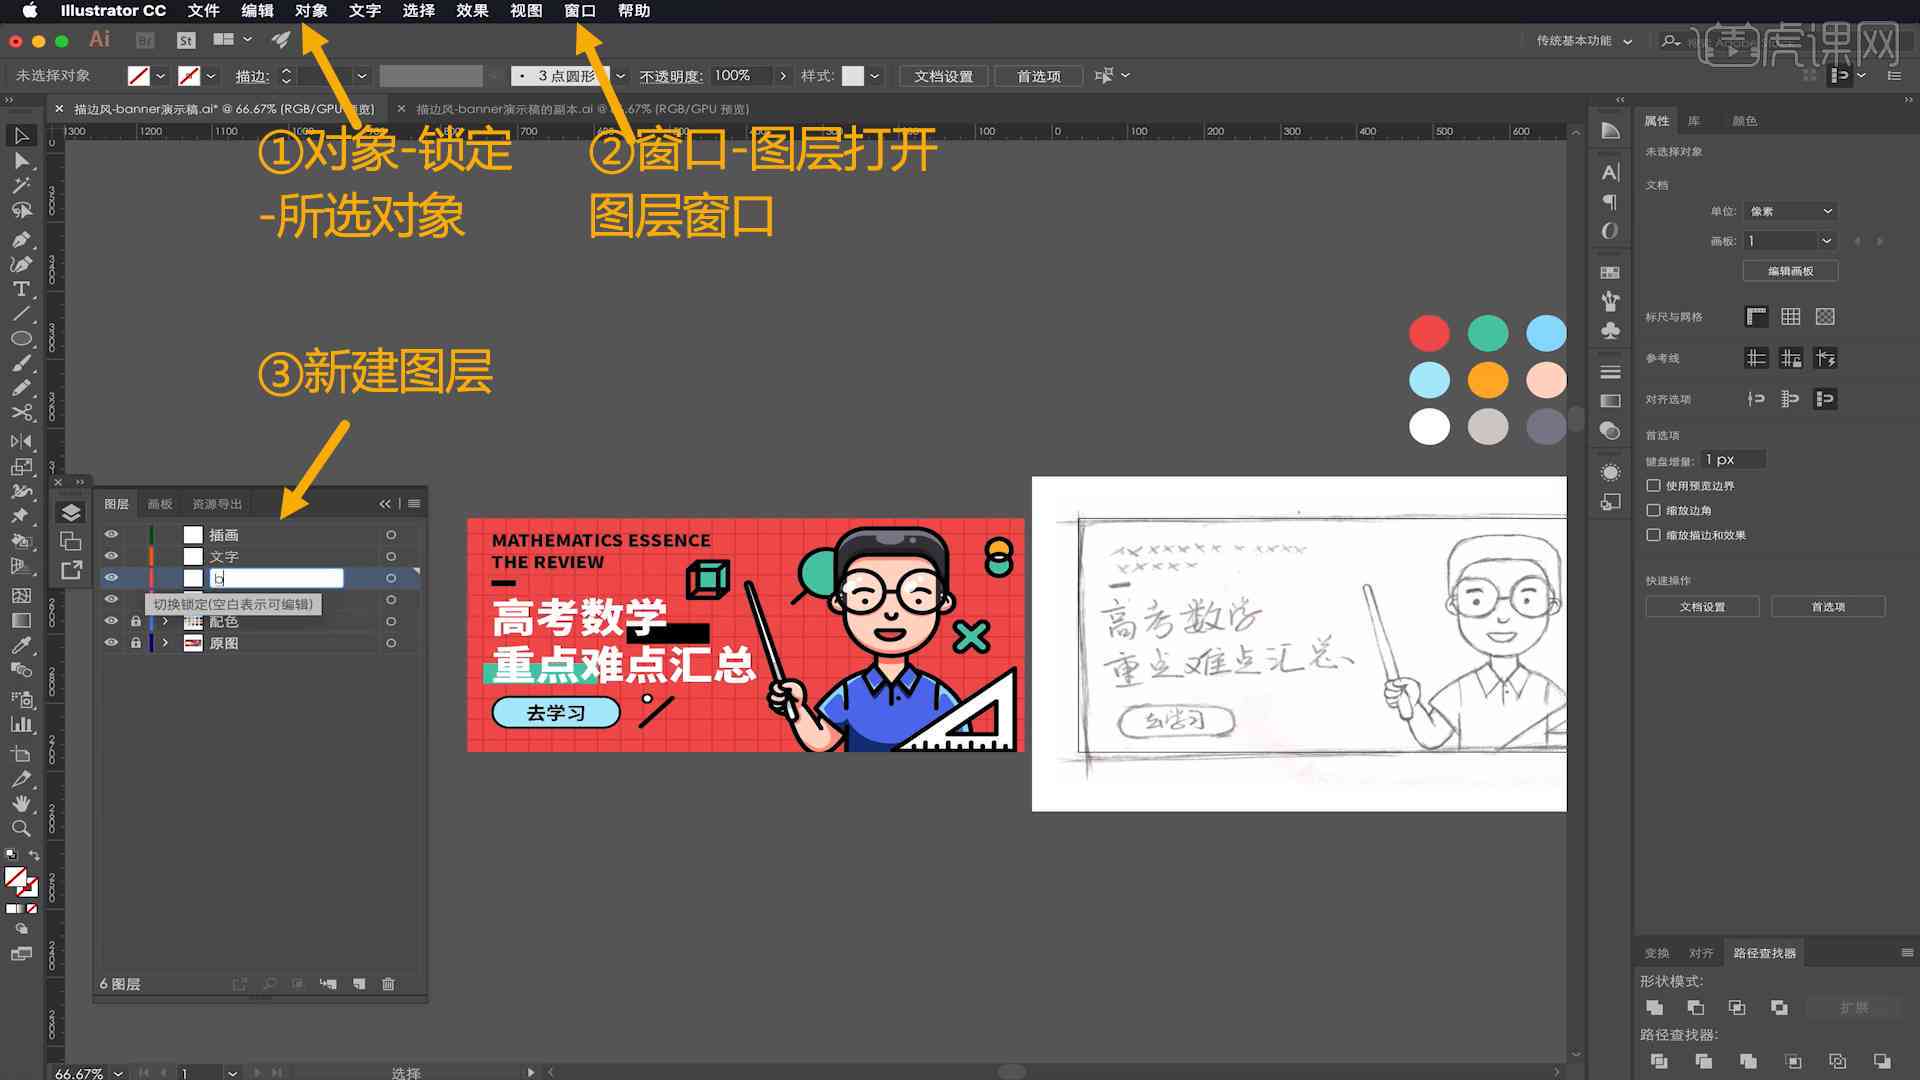Expand the 配色 layer group
Screen dimensions: 1920x1080
tap(165, 621)
